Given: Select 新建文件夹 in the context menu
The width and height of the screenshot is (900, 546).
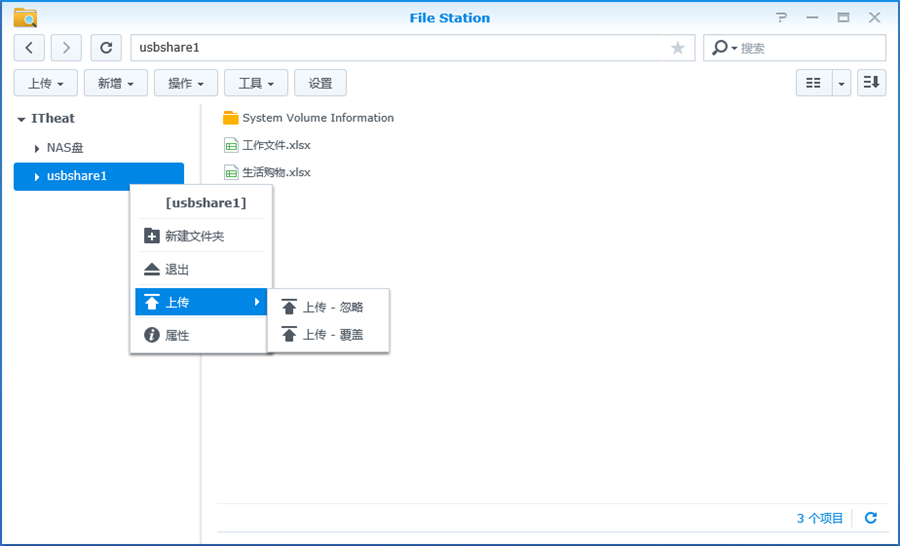Looking at the screenshot, I should click(194, 236).
